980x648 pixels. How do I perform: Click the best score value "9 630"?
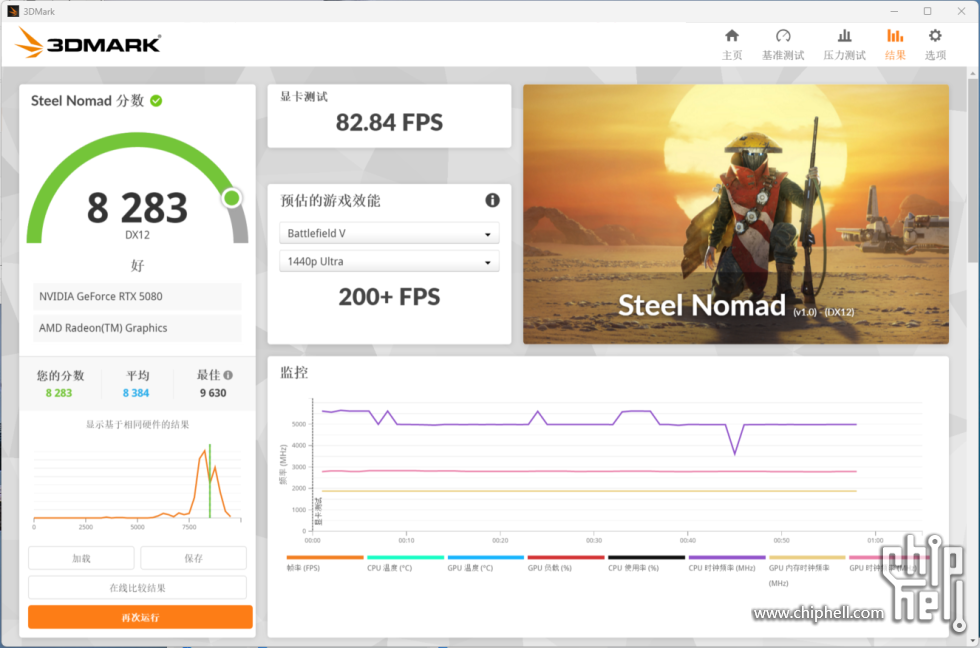click(x=212, y=392)
